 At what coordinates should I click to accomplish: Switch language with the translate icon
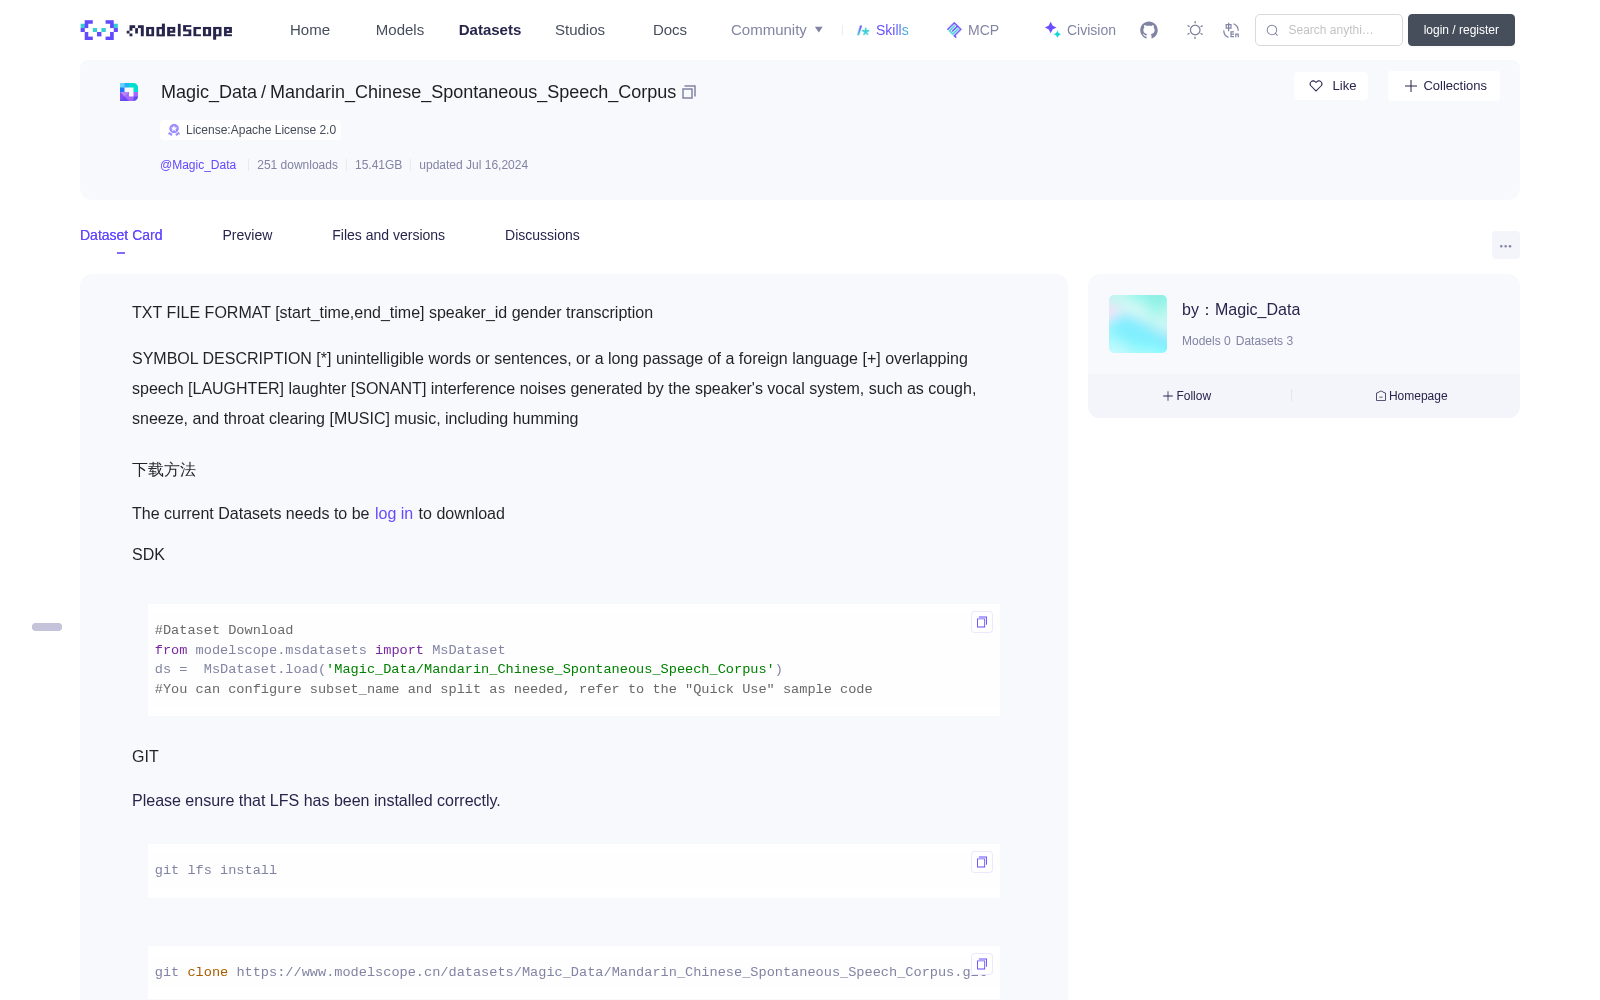point(1231,30)
